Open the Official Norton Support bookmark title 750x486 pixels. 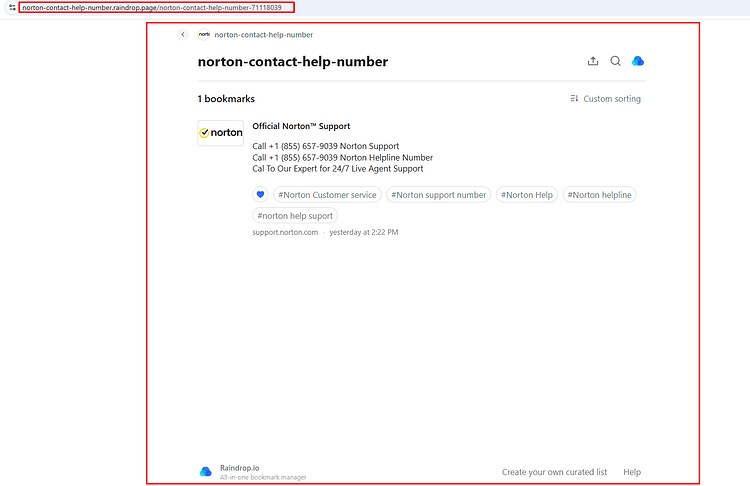301,126
